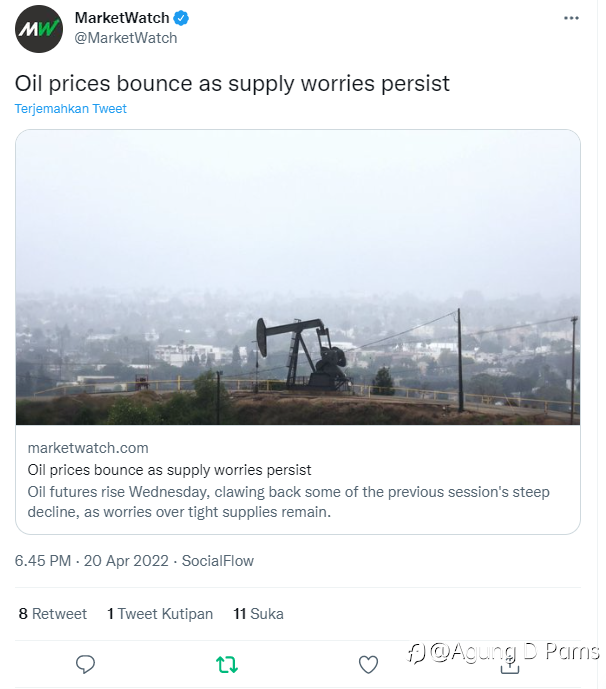606x689 pixels.
Task: Click the blue verified badge
Action: pos(182,18)
